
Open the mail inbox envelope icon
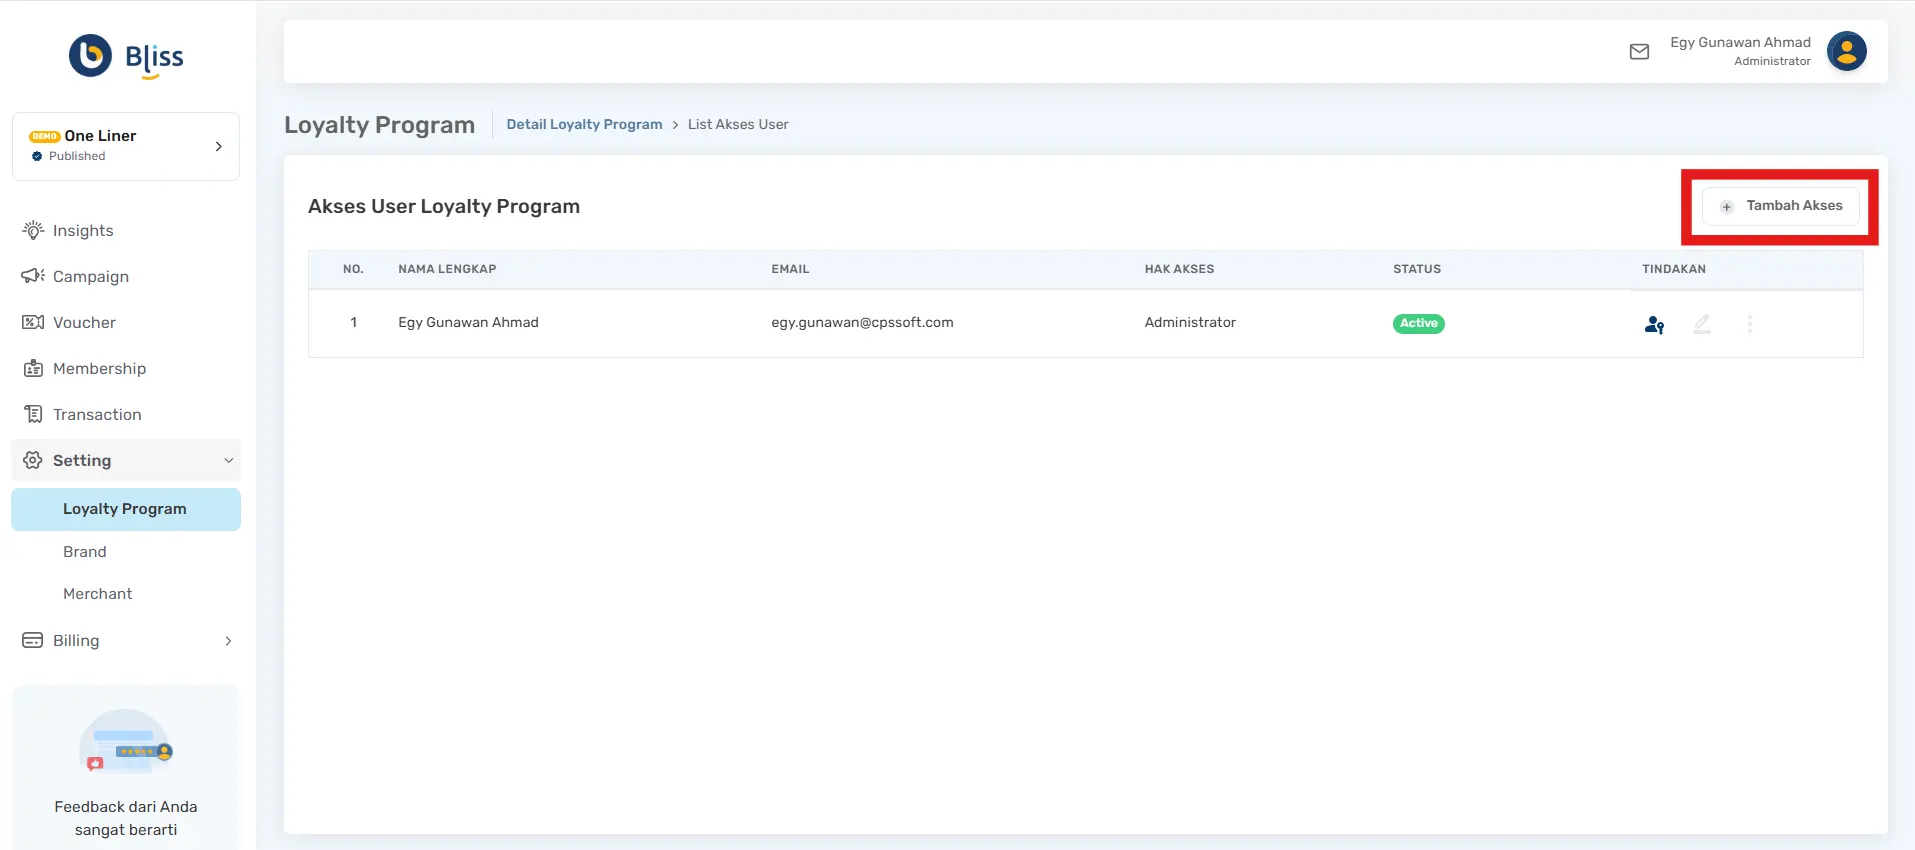tap(1639, 52)
